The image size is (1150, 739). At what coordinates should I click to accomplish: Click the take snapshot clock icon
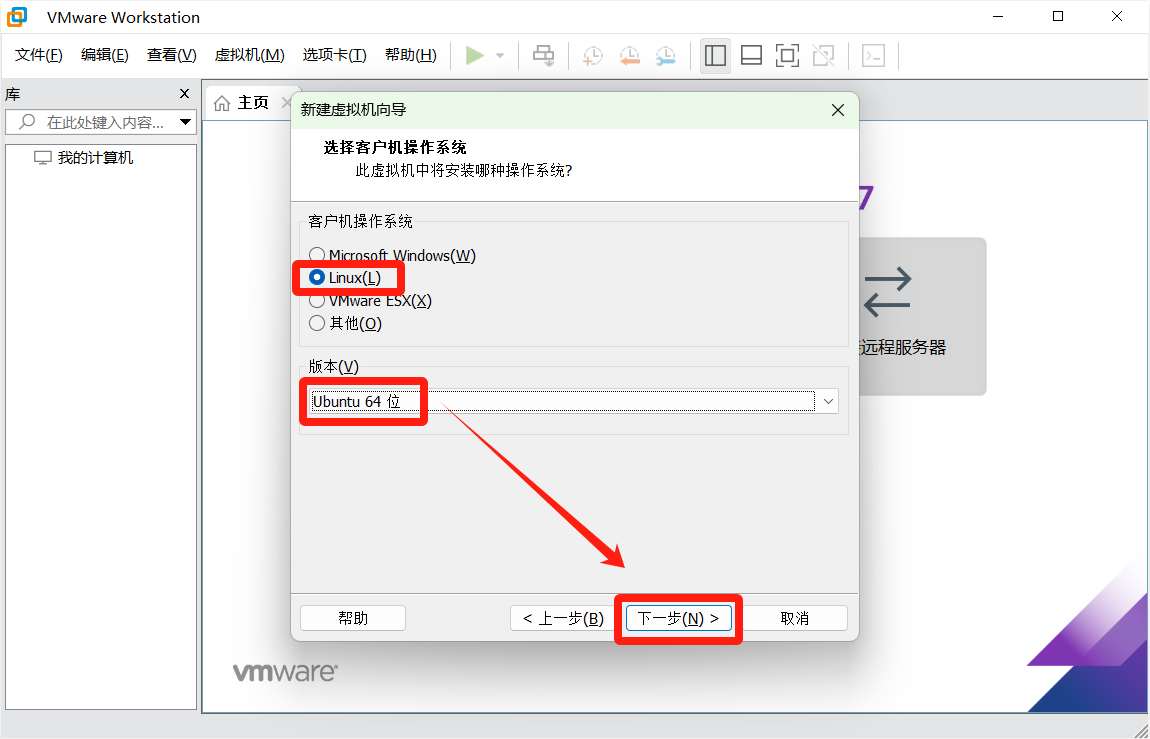[x=593, y=56]
